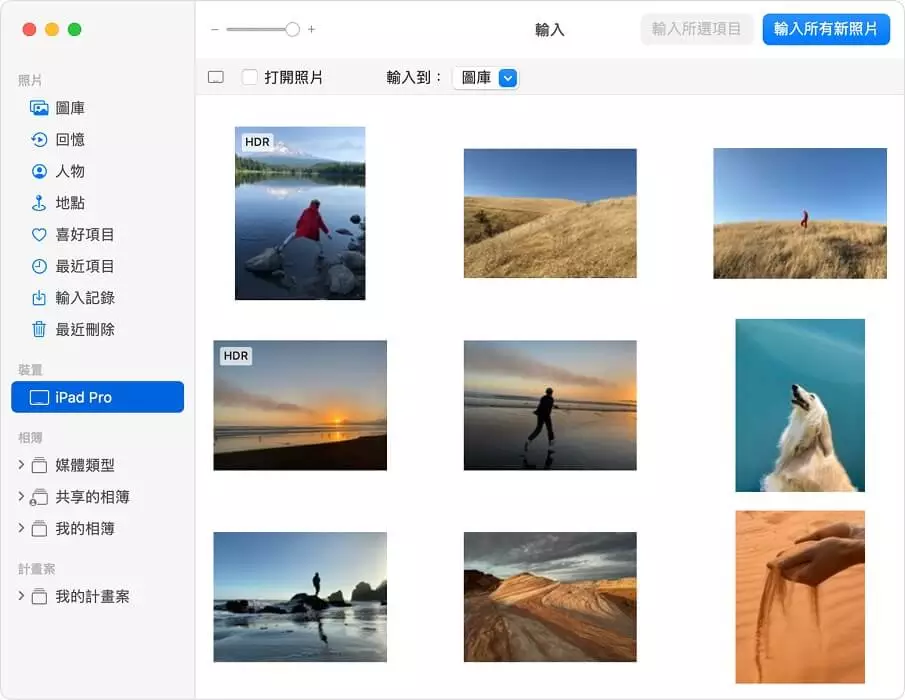Click the 輸入所有新照片 button
905x700 pixels.
(x=825, y=29)
